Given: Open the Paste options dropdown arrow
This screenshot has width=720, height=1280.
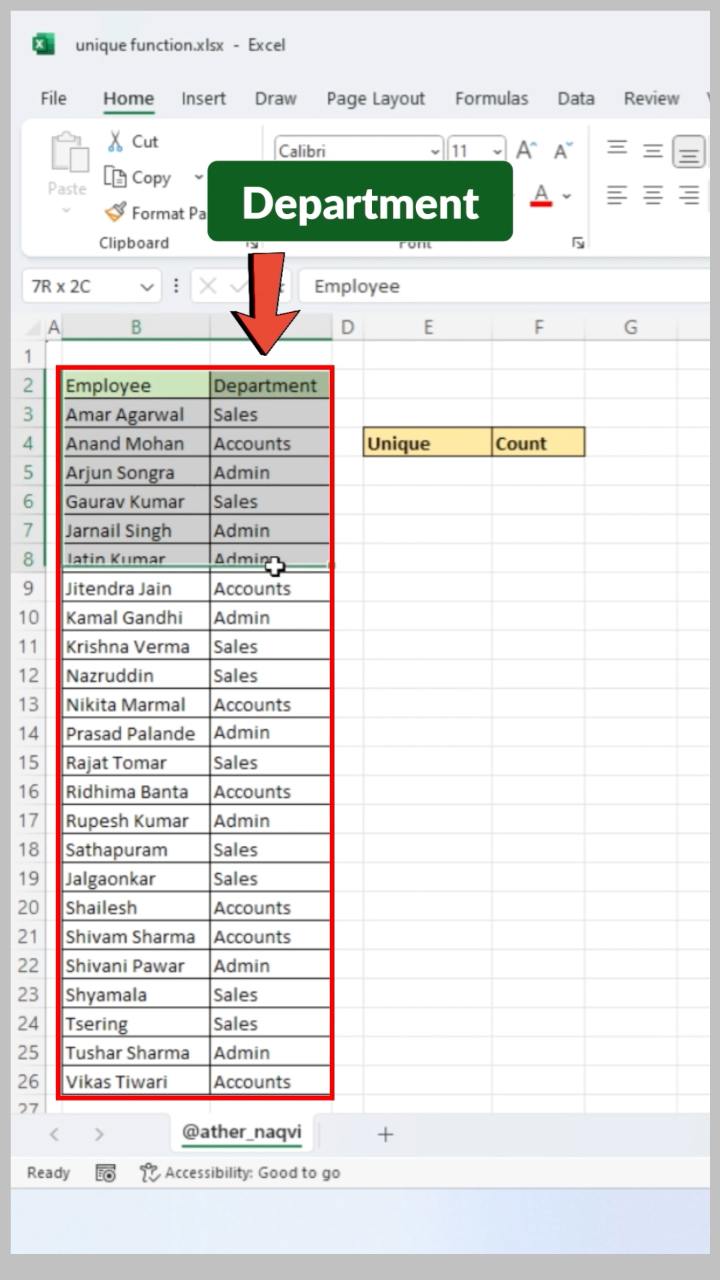Looking at the screenshot, I should 67,211.
